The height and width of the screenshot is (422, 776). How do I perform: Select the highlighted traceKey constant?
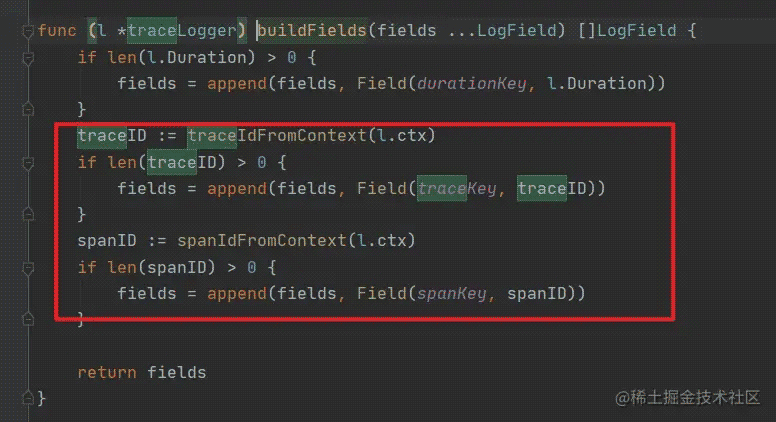point(456,188)
